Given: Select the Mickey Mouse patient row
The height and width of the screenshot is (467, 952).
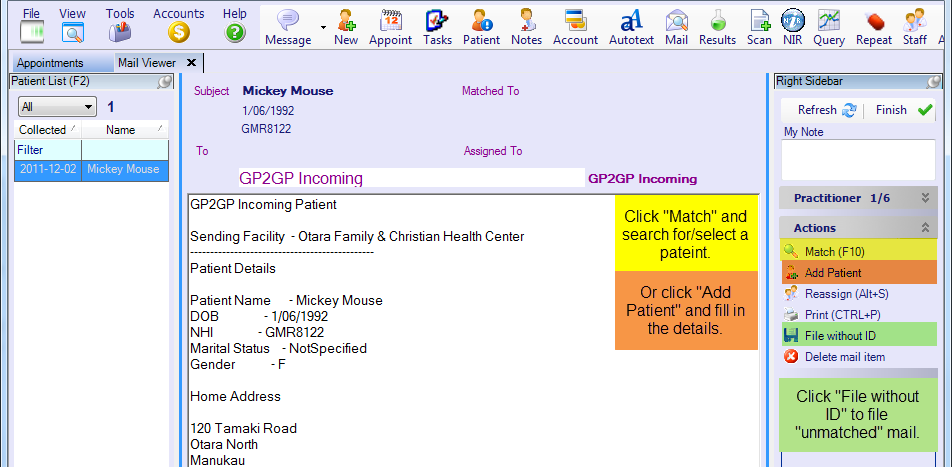Looking at the screenshot, I should point(92,169).
